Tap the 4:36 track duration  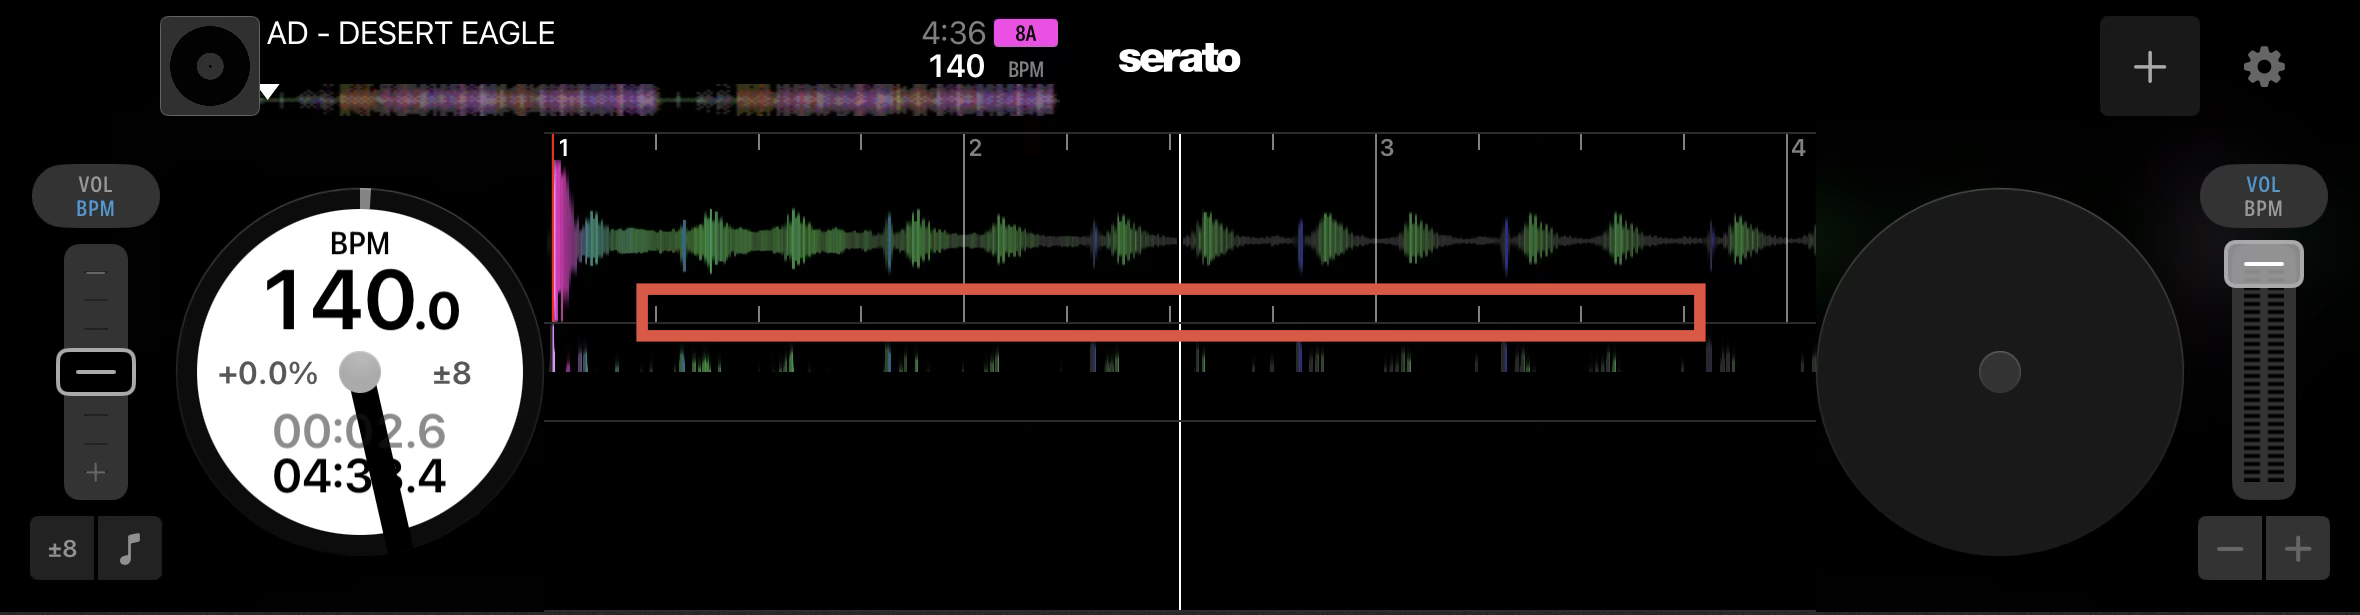click(x=953, y=33)
